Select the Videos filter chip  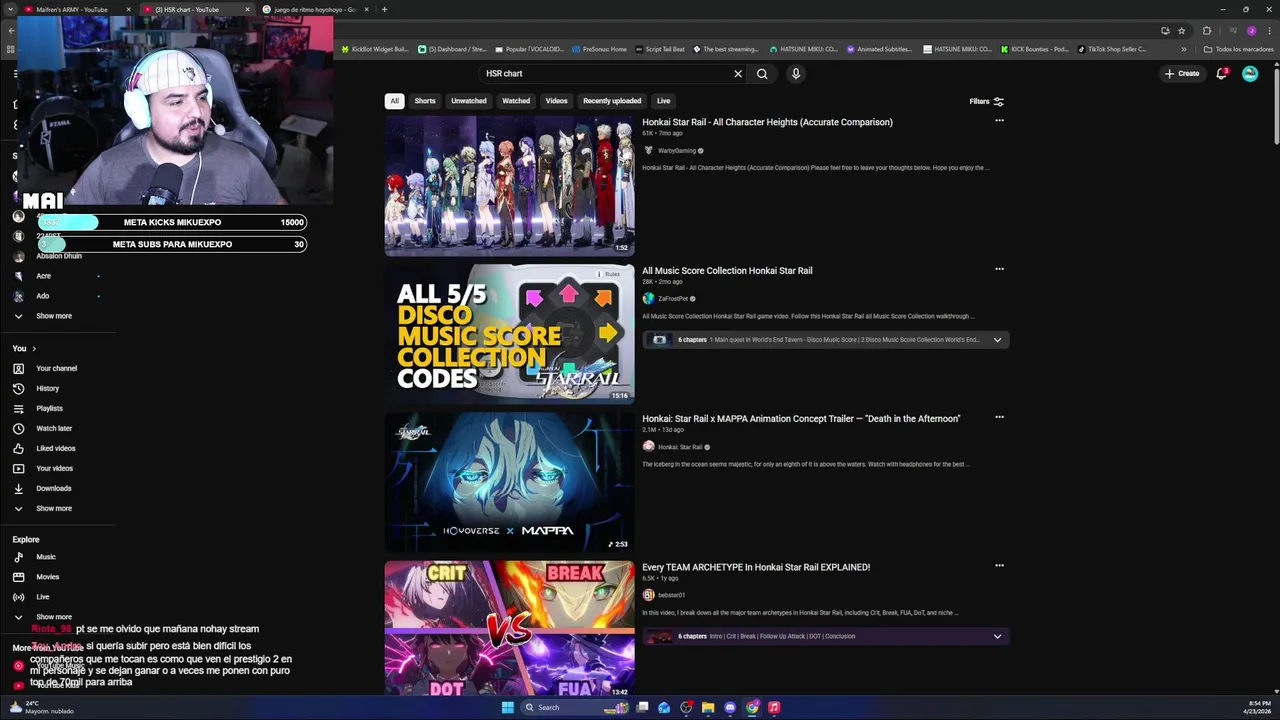[x=556, y=101]
